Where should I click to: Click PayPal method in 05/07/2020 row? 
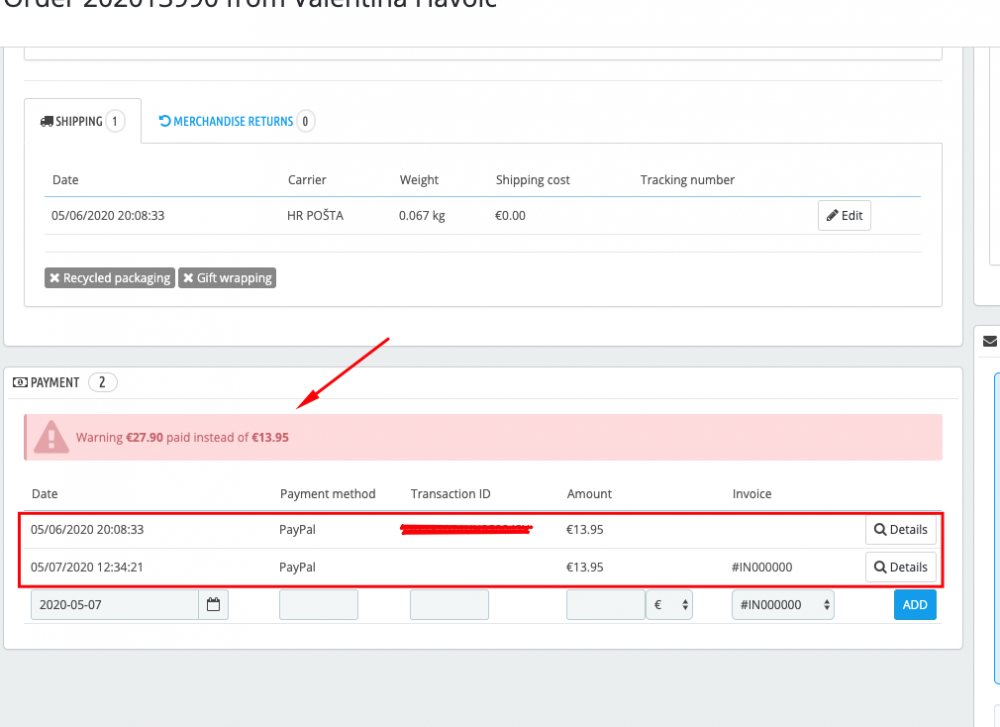297,567
